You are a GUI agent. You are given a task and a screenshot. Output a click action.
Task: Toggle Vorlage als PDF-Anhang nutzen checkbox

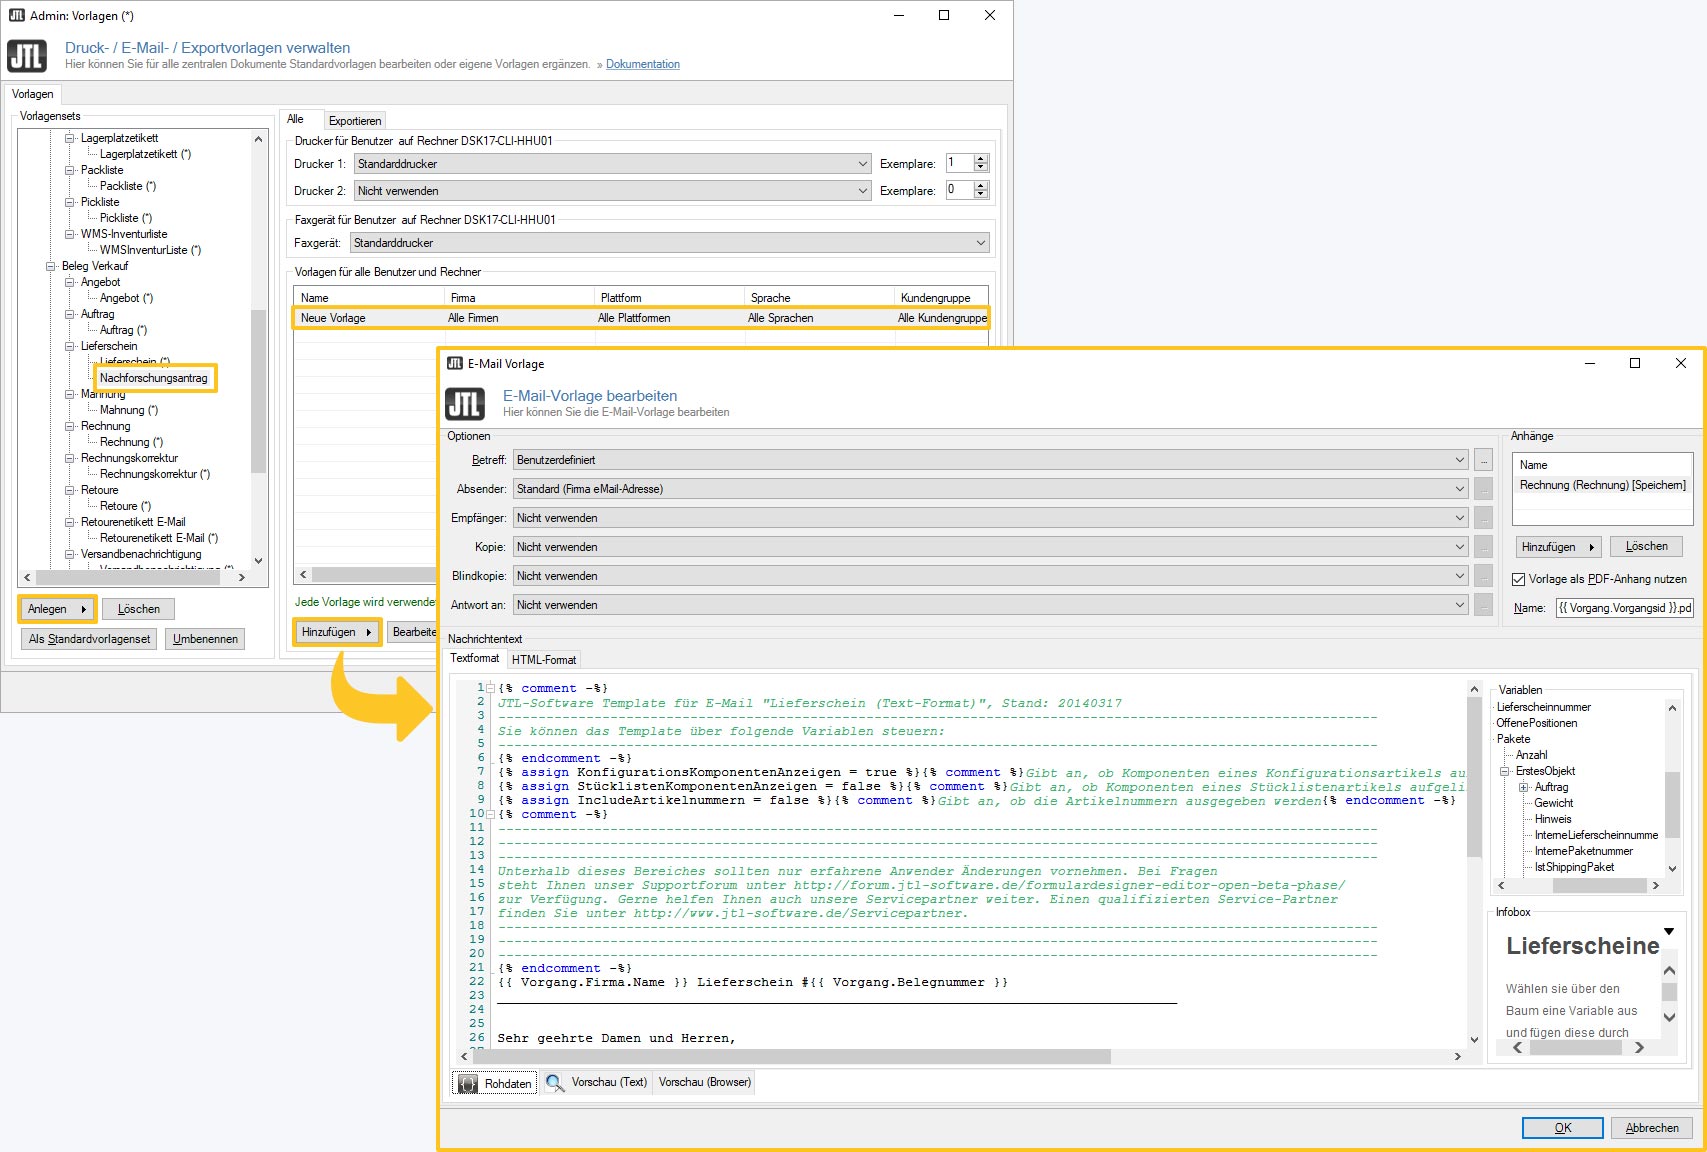1518,579
